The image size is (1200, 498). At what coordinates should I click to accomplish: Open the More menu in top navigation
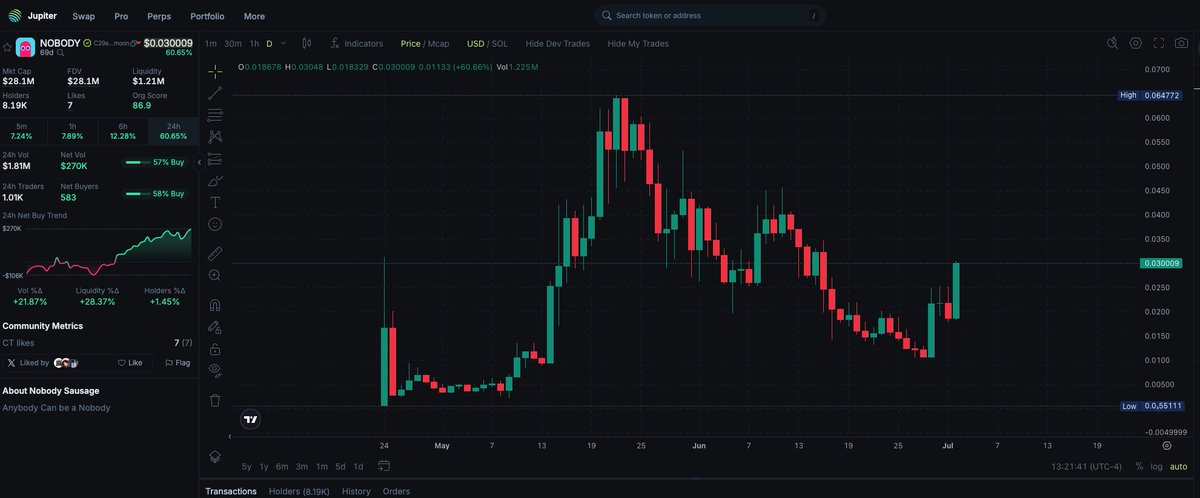point(254,16)
